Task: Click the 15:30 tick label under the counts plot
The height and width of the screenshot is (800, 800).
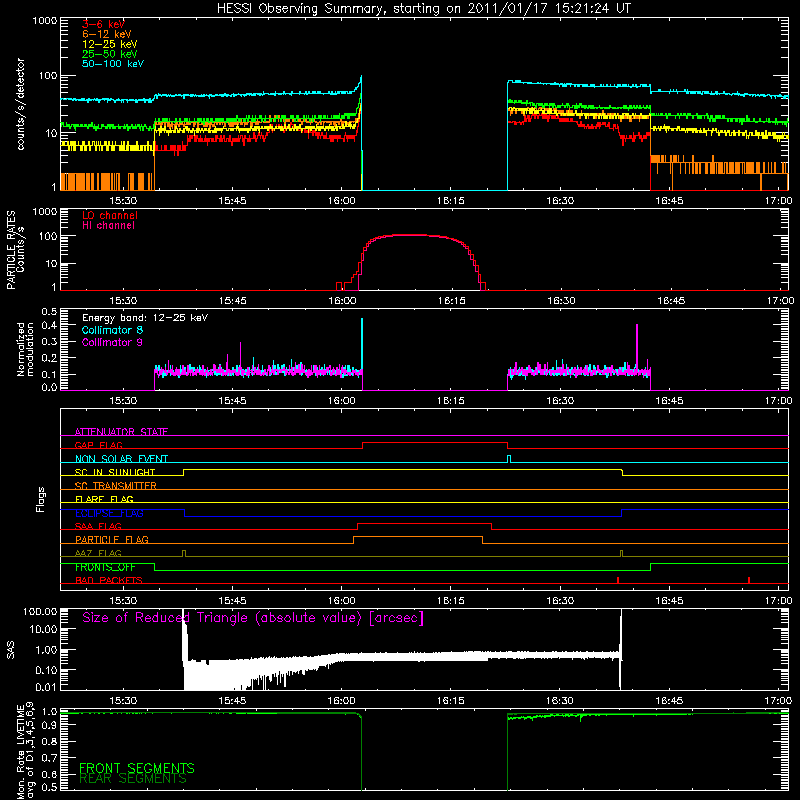Action: tap(123, 201)
